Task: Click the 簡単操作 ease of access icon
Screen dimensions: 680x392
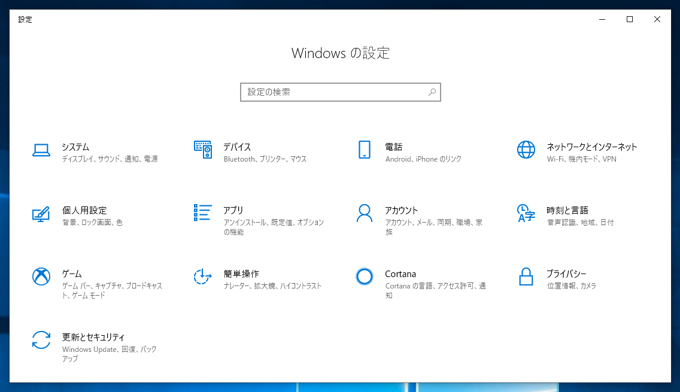Action: coord(203,276)
